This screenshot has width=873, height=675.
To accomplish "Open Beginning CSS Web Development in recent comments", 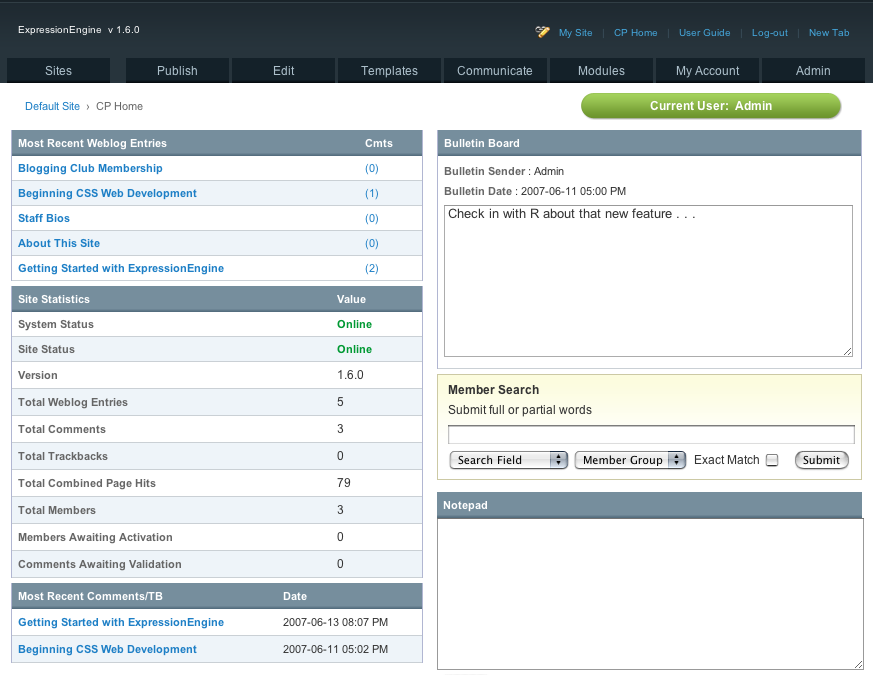I will pos(107,649).
